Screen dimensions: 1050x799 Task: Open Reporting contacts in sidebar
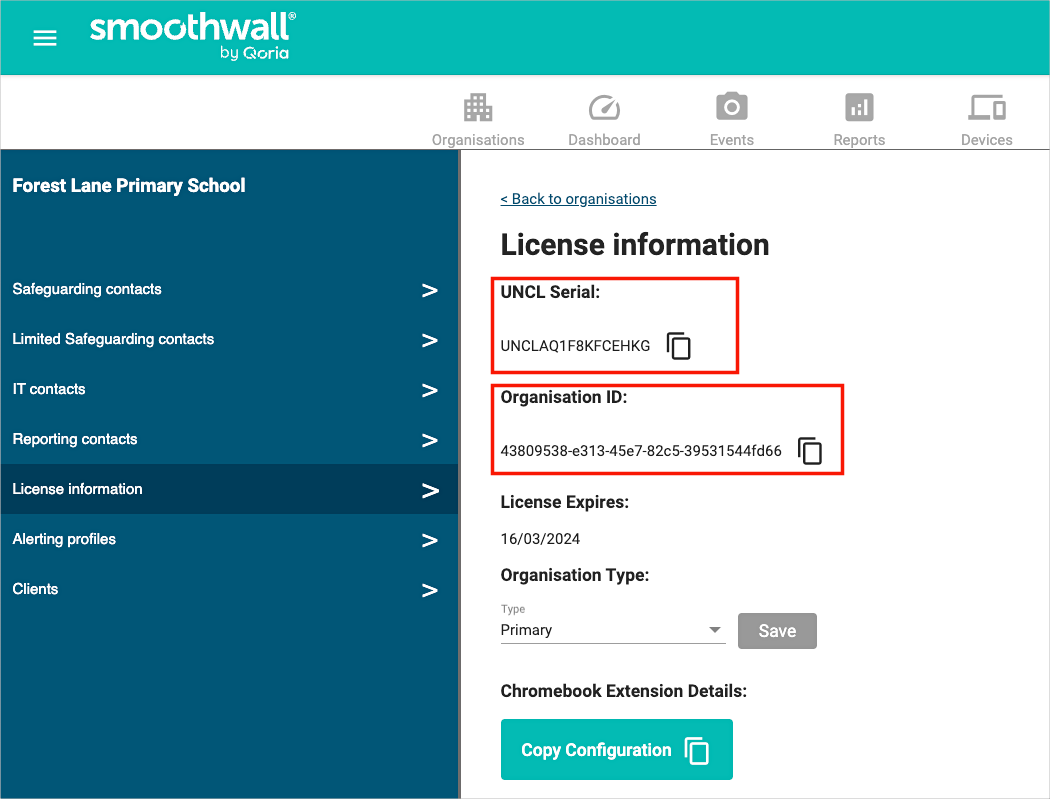pos(75,439)
